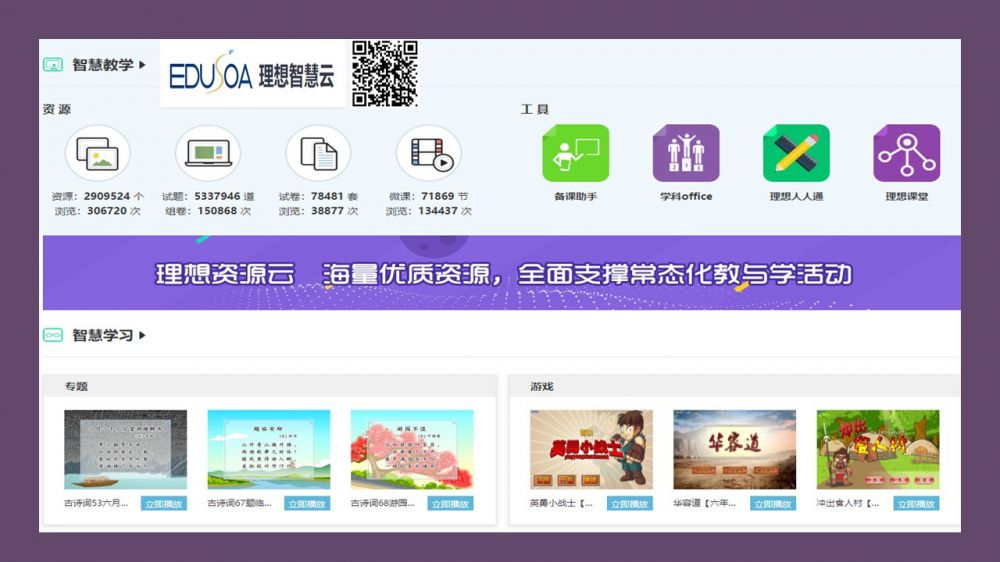
Task: Play 古诗词53 with 立即播放 button
Action: click(163, 504)
